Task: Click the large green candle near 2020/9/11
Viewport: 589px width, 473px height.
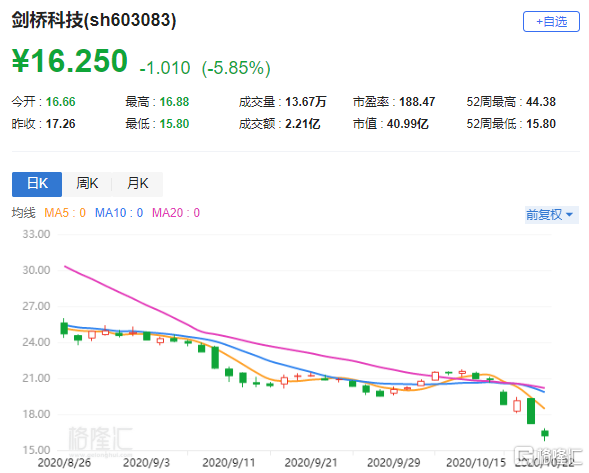Action: [x=215, y=357]
